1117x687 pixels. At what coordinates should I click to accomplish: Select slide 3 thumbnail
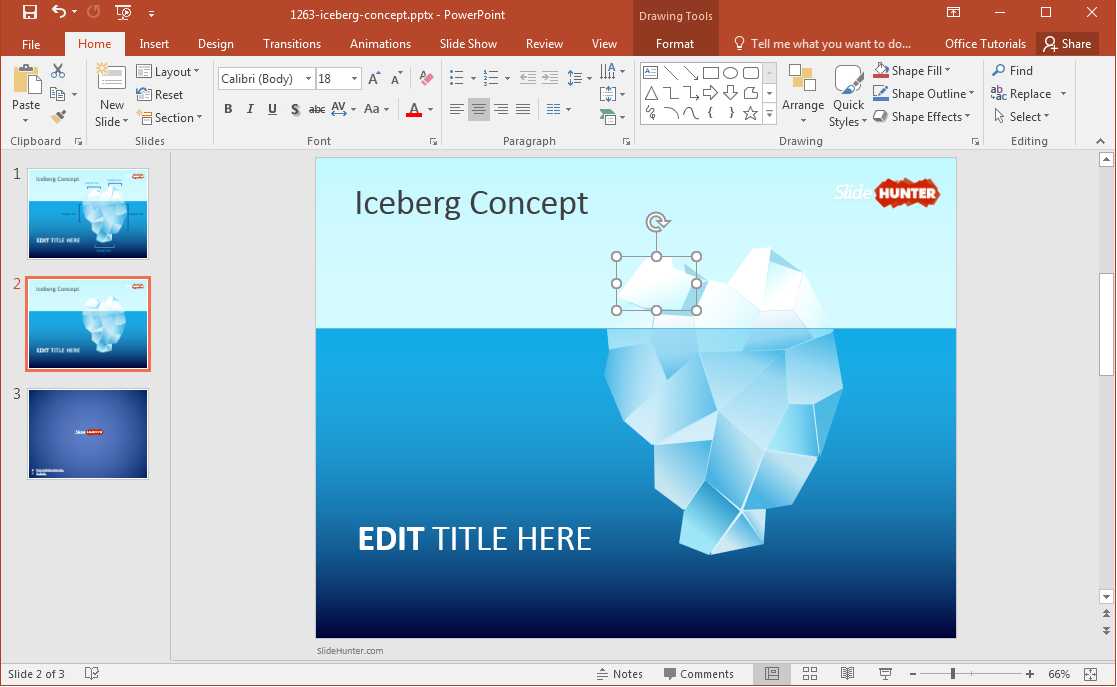coord(88,433)
